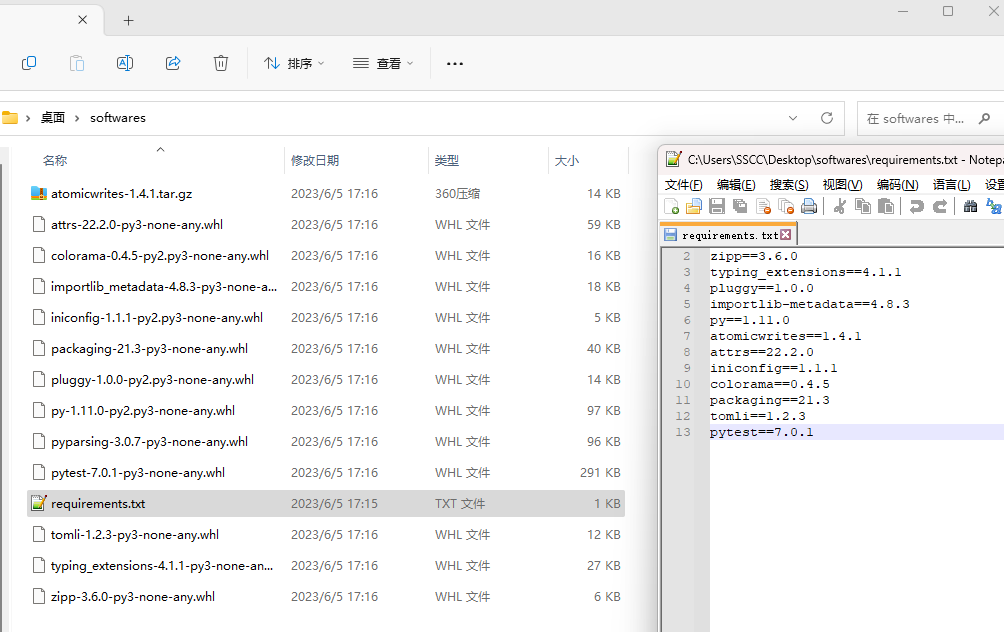Refresh the softwares folder

point(827,118)
